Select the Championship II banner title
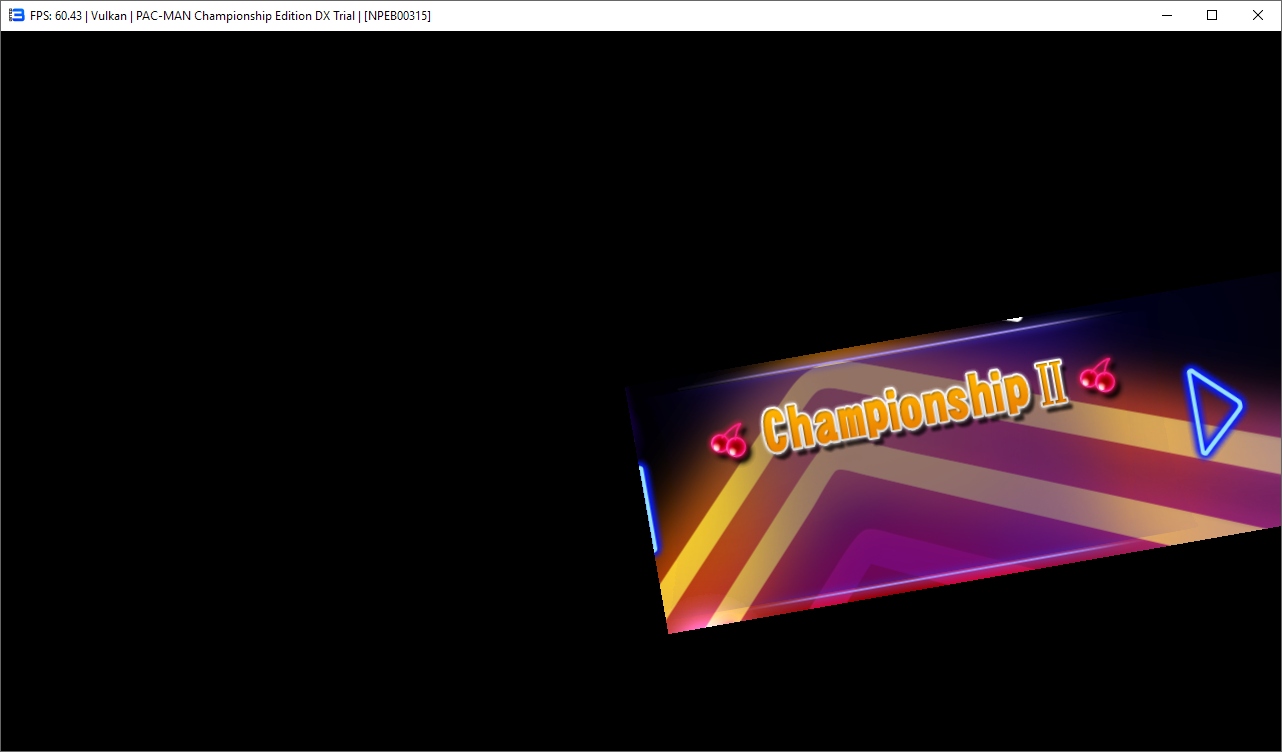1282x752 pixels. coord(914,409)
